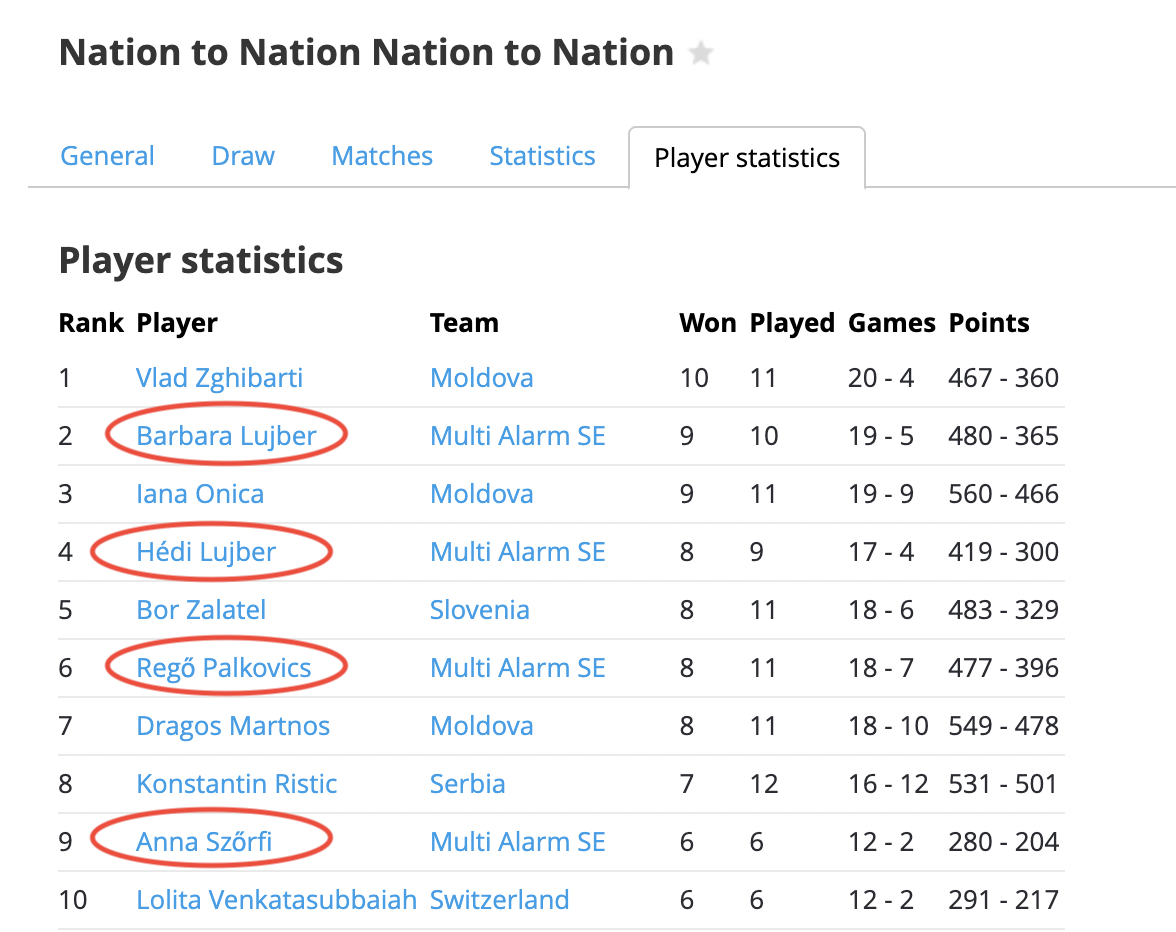This screenshot has height=932, width=1176.
Task: View the Switzerland team page
Action: coord(499,900)
